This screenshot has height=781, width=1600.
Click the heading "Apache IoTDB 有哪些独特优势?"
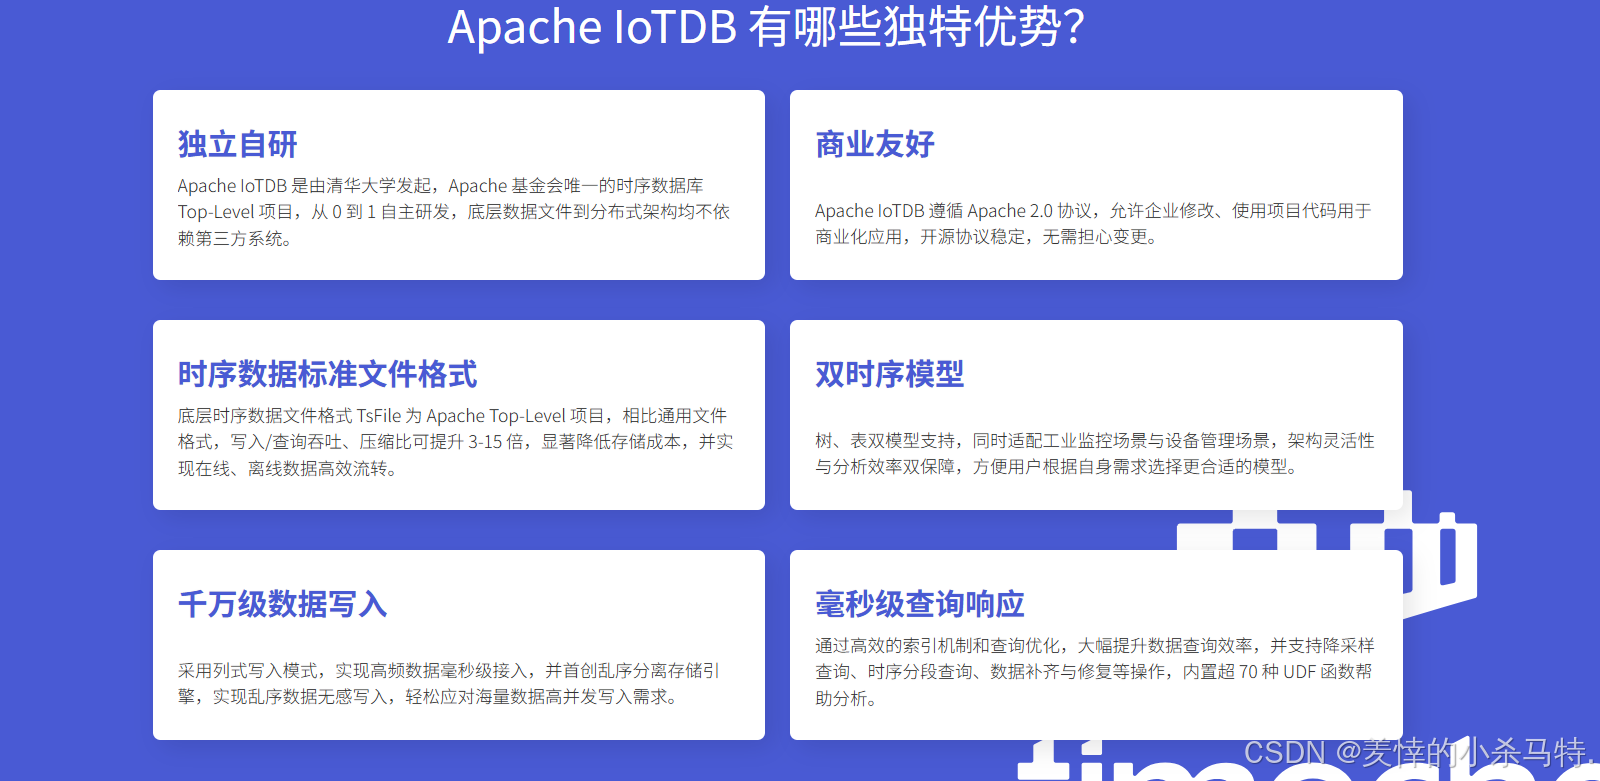pyautogui.click(x=766, y=27)
